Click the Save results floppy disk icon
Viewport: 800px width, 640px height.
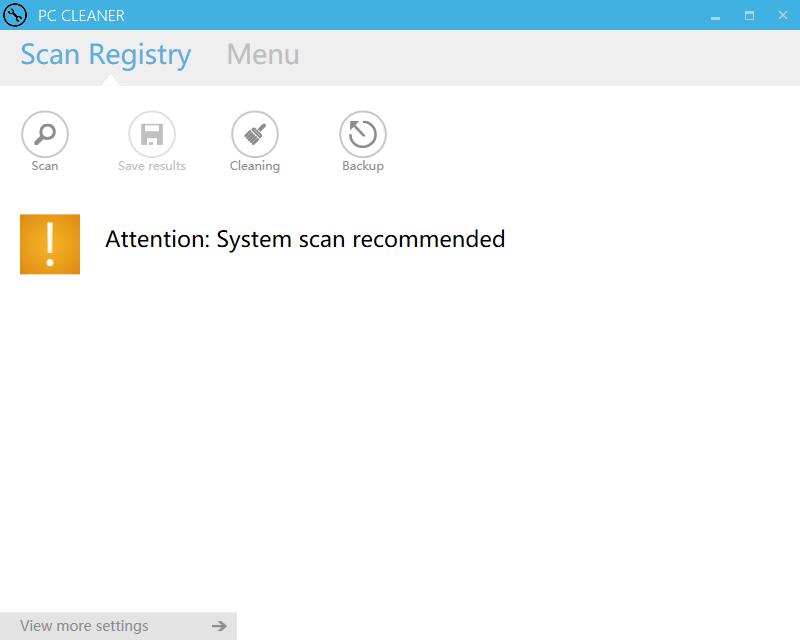pyautogui.click(x=152, y=134)
